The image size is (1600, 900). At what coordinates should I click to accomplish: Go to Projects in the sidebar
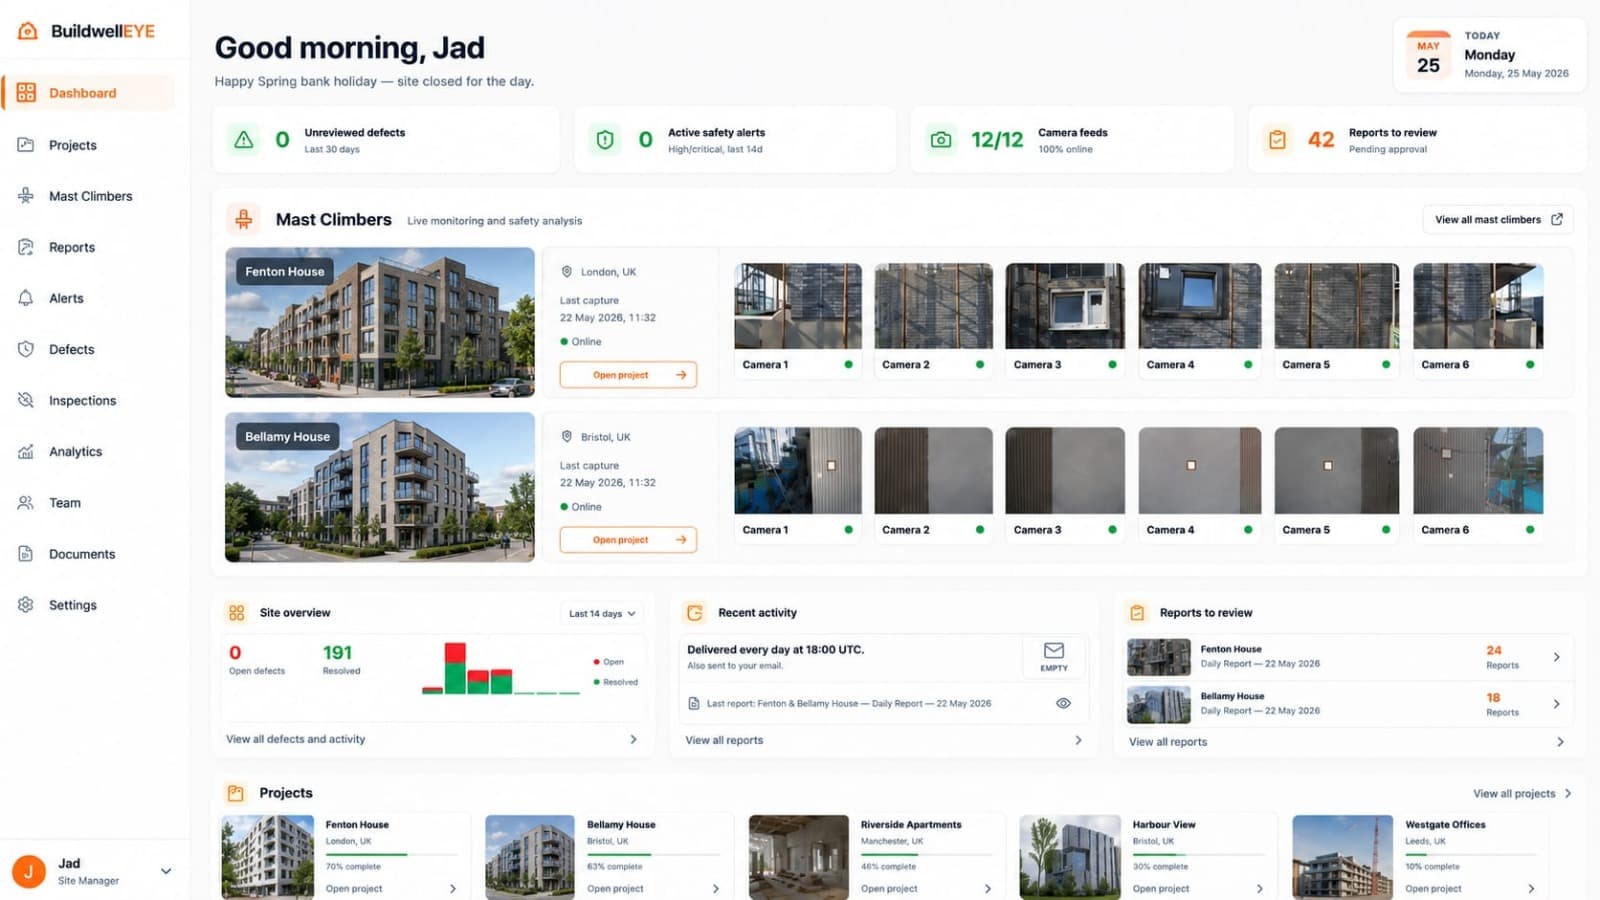tap(72, 145)
